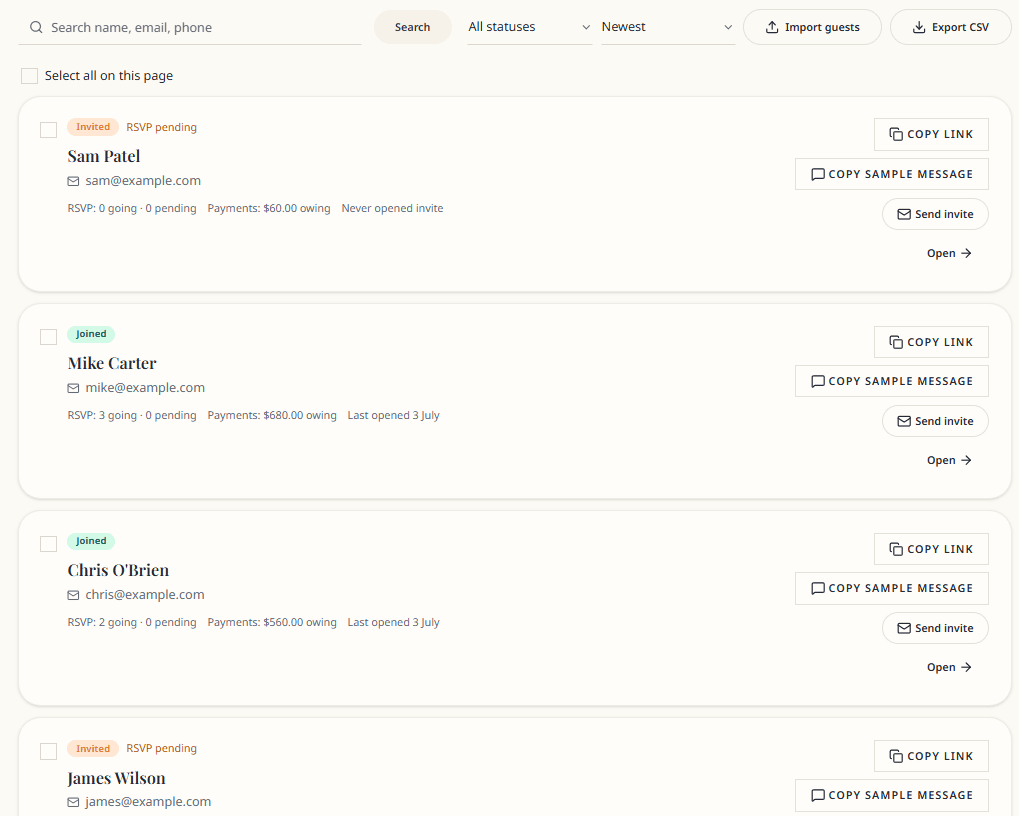Screen dimensions: 1019x816
Task: Click the Export CSV button
Action: (951, 27)
